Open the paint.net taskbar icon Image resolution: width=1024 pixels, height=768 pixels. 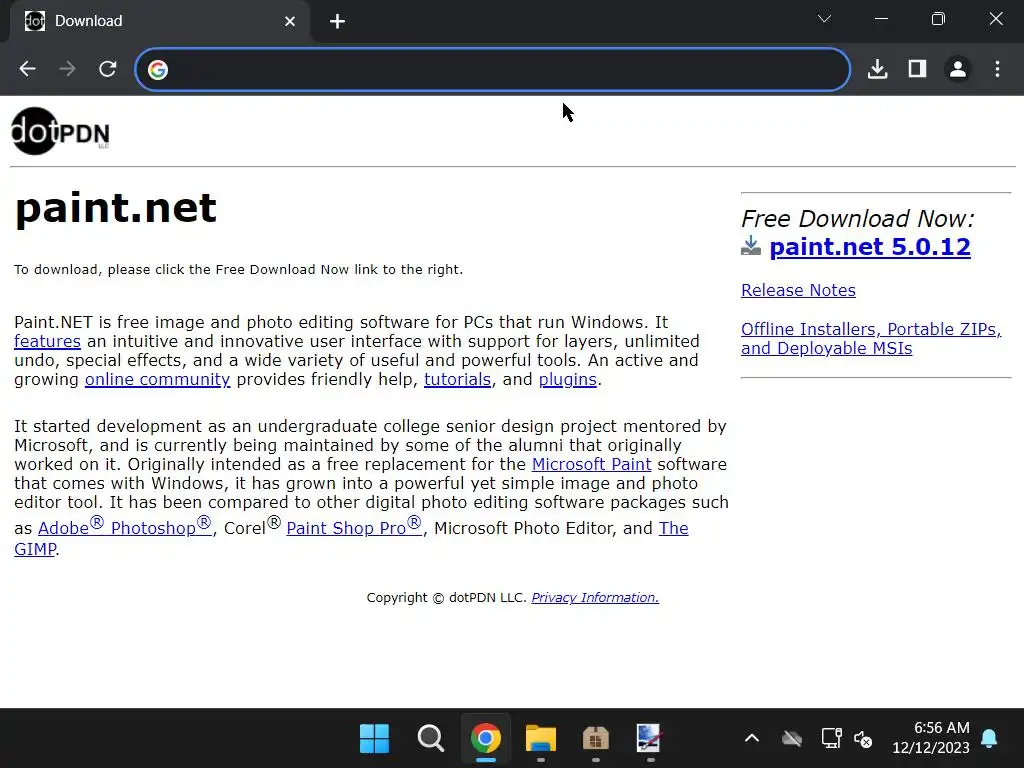[649, 739]
